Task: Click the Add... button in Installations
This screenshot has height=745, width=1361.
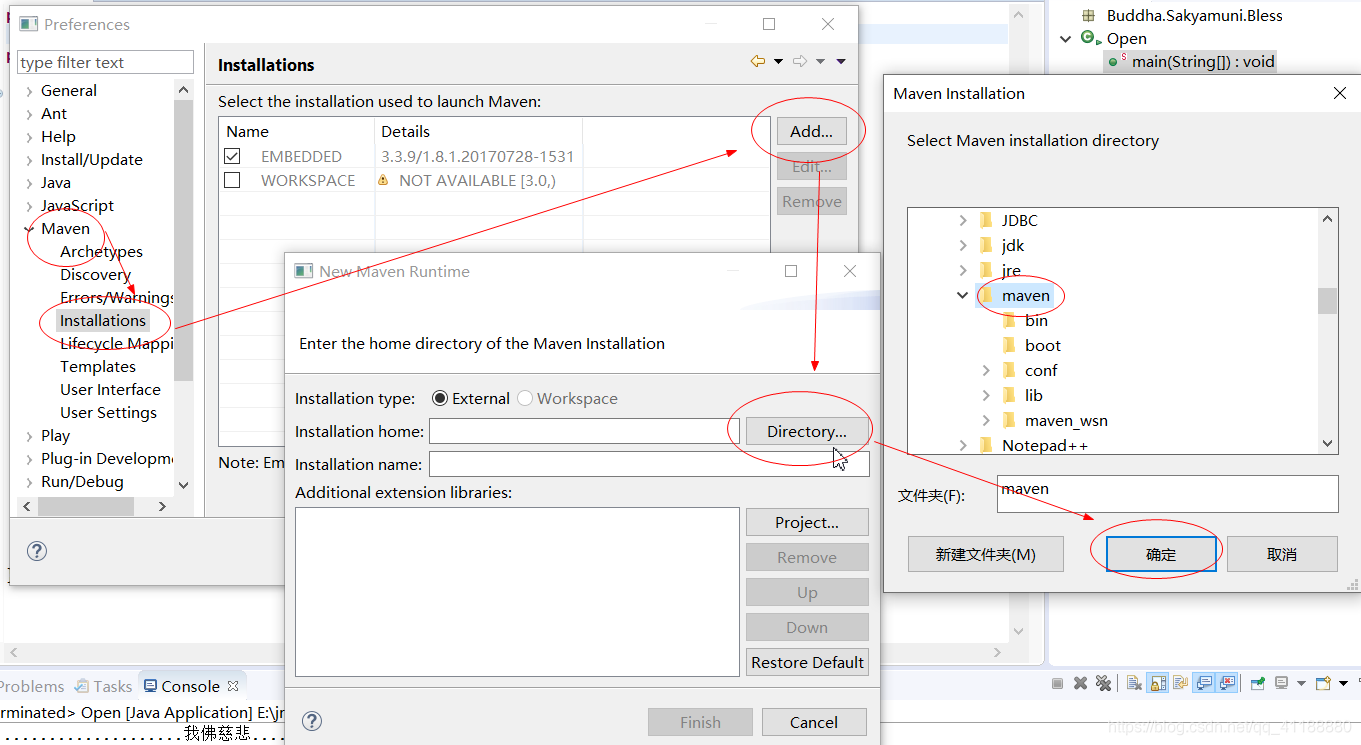Action: (x=811, y=131)
